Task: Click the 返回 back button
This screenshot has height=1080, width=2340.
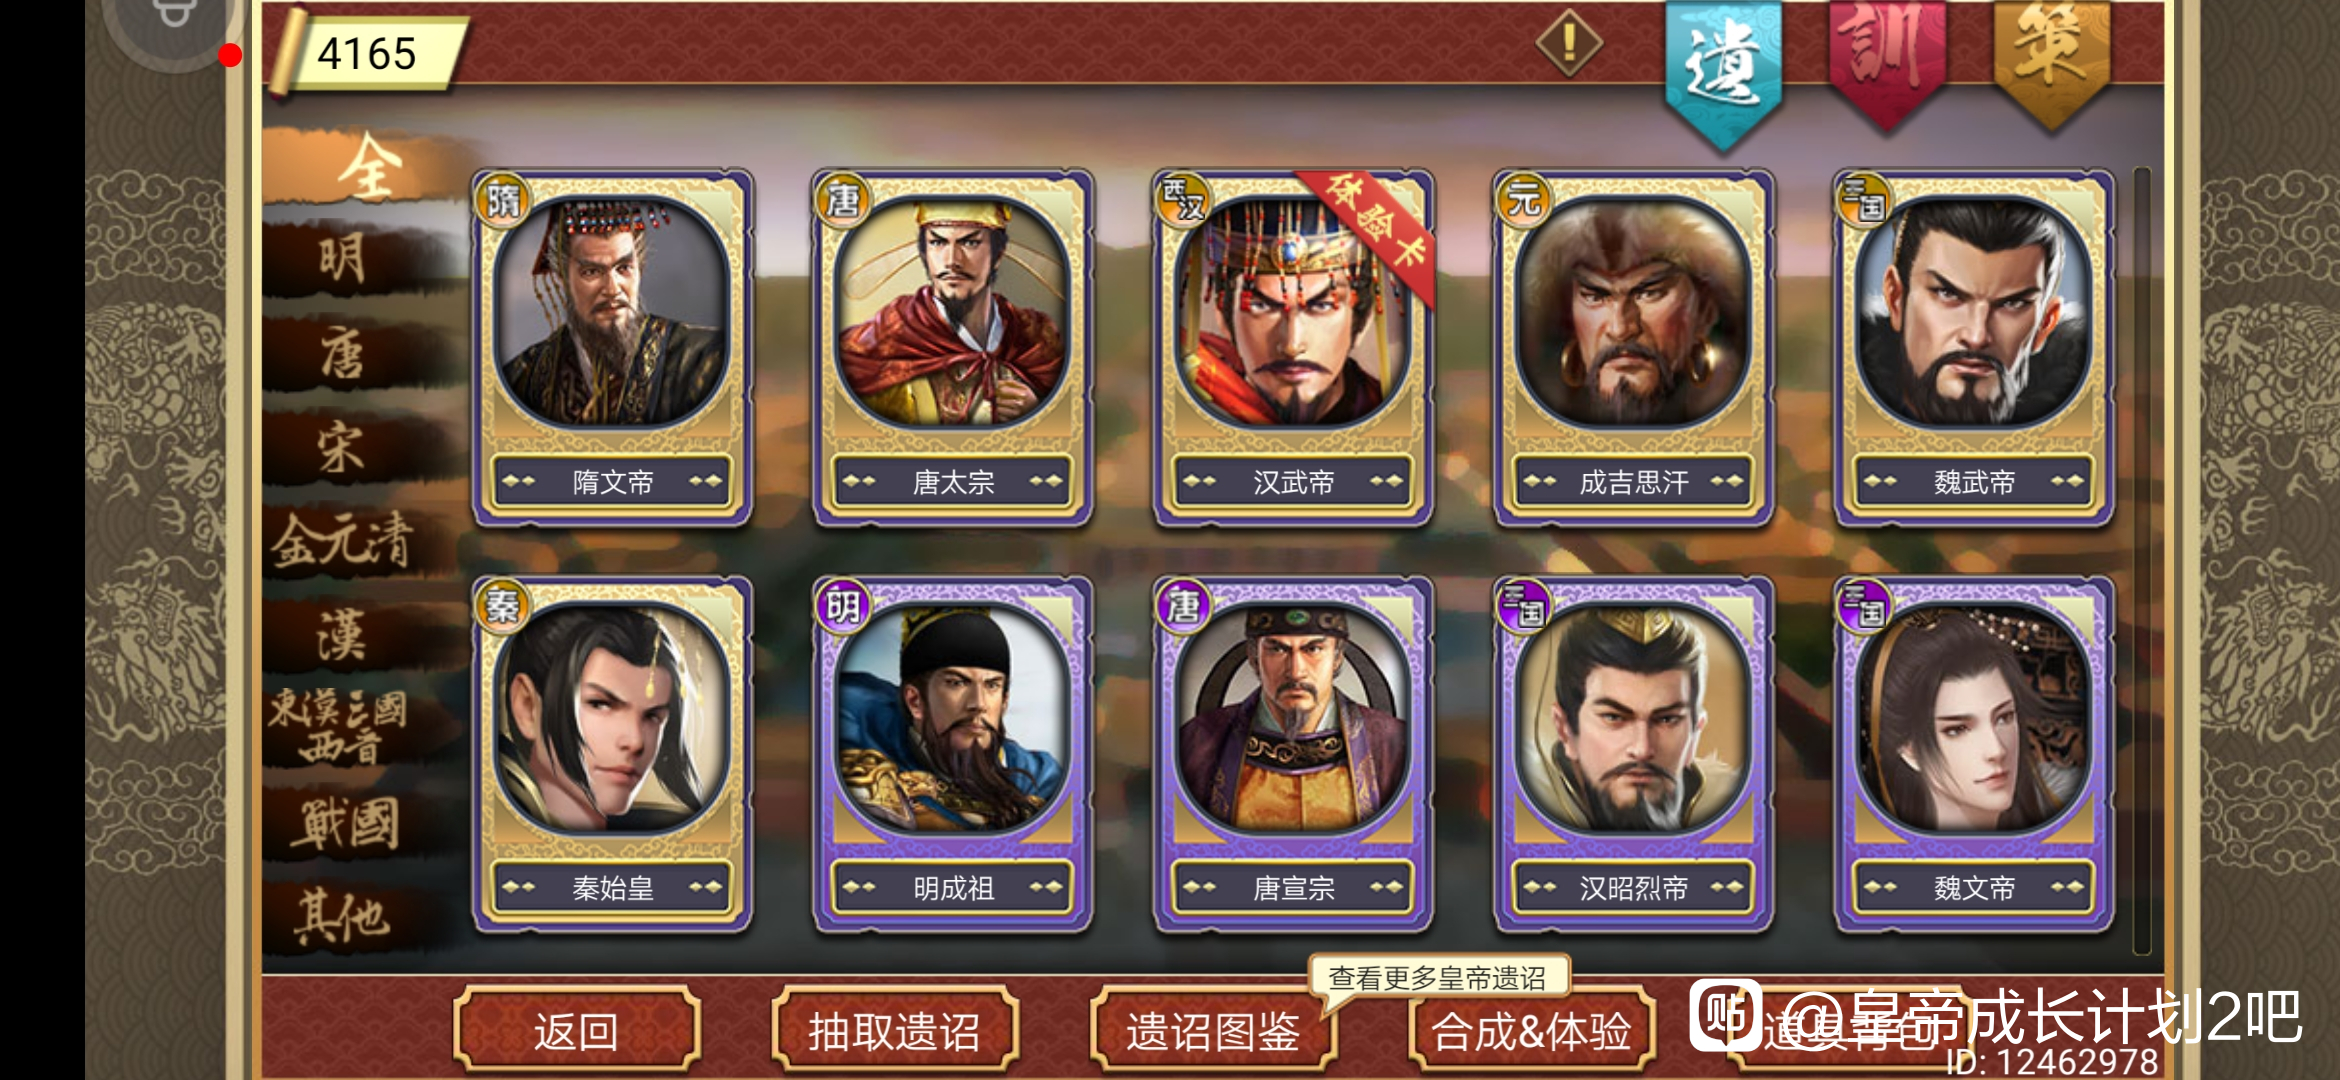Action: click(576, 1030)
